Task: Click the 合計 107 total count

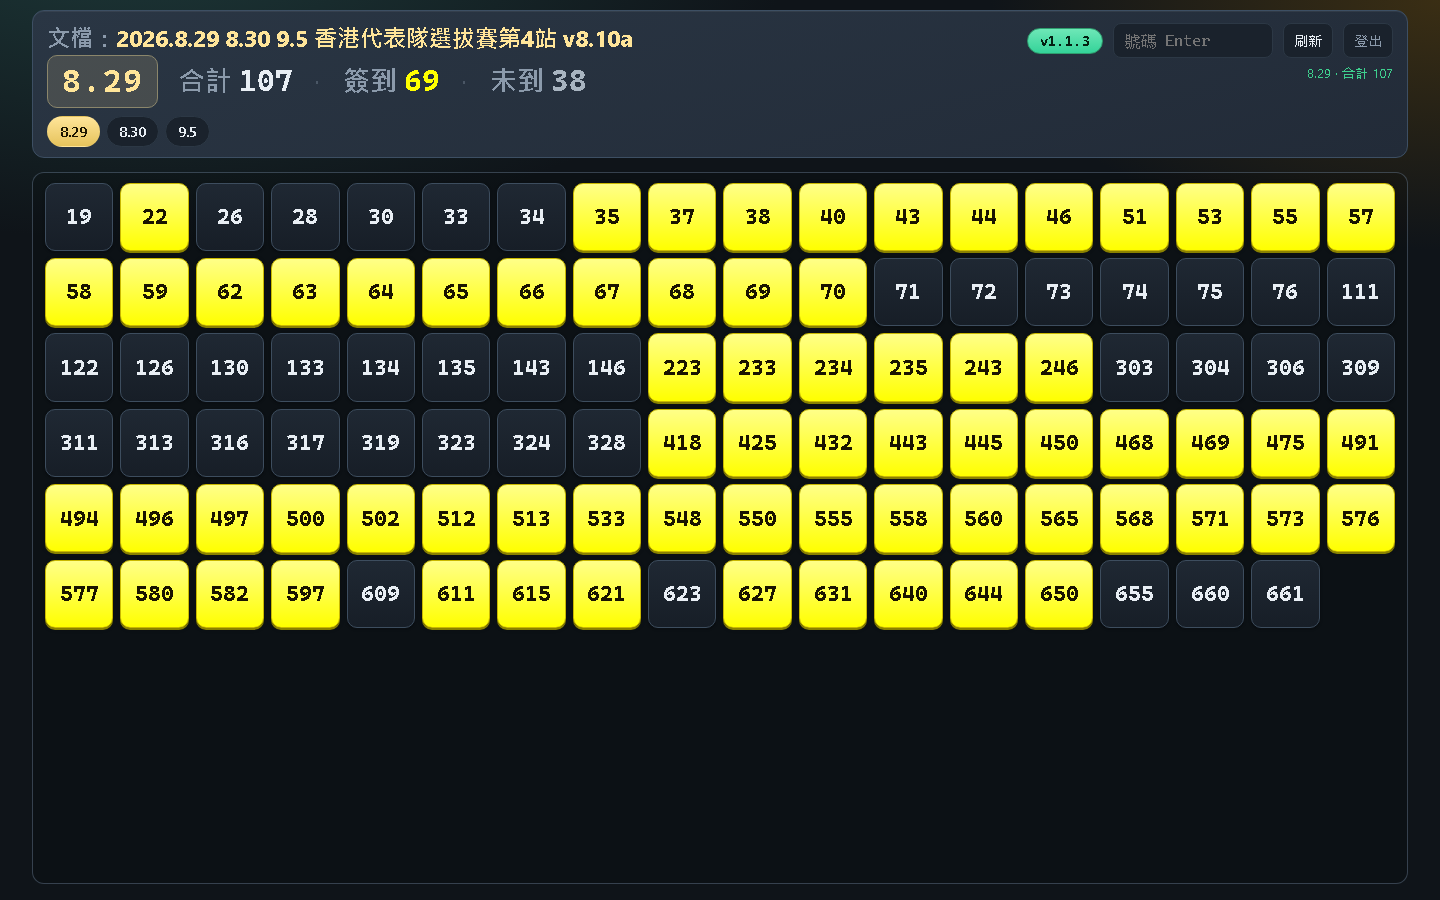Action: pos(236,81)
